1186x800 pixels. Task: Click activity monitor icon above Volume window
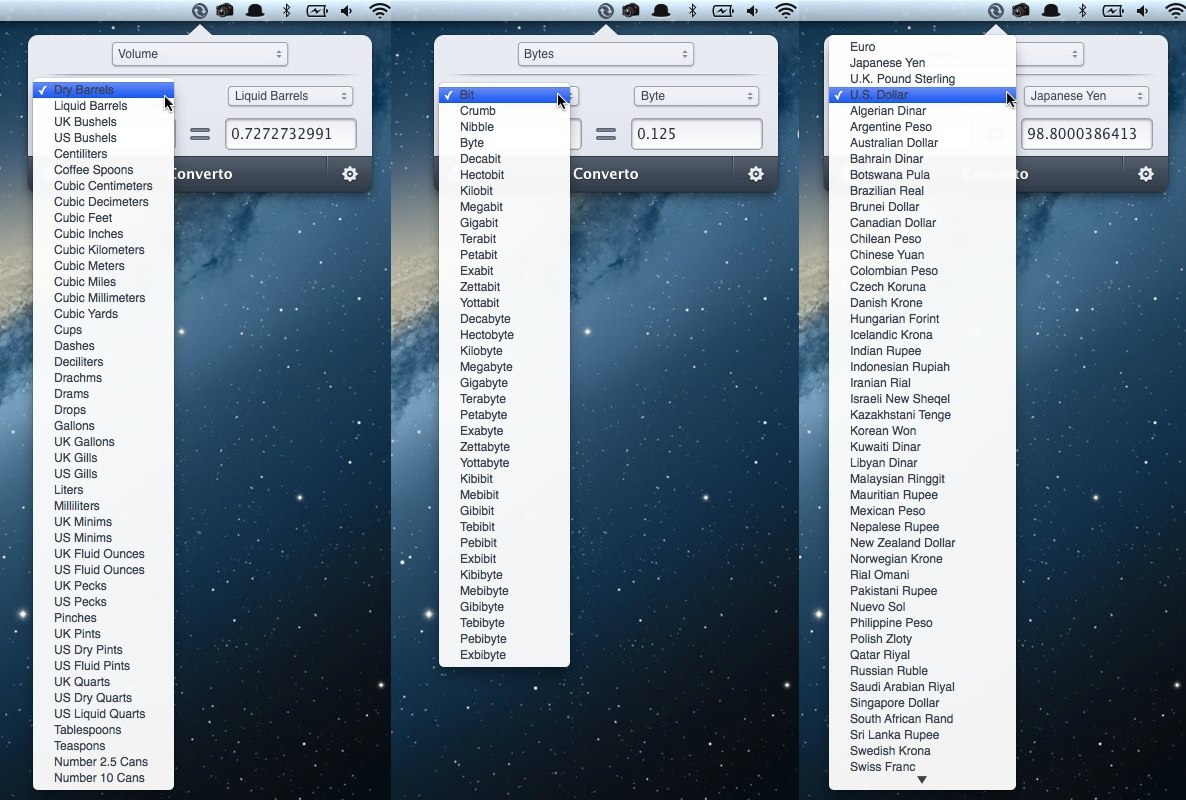point(317,11)
